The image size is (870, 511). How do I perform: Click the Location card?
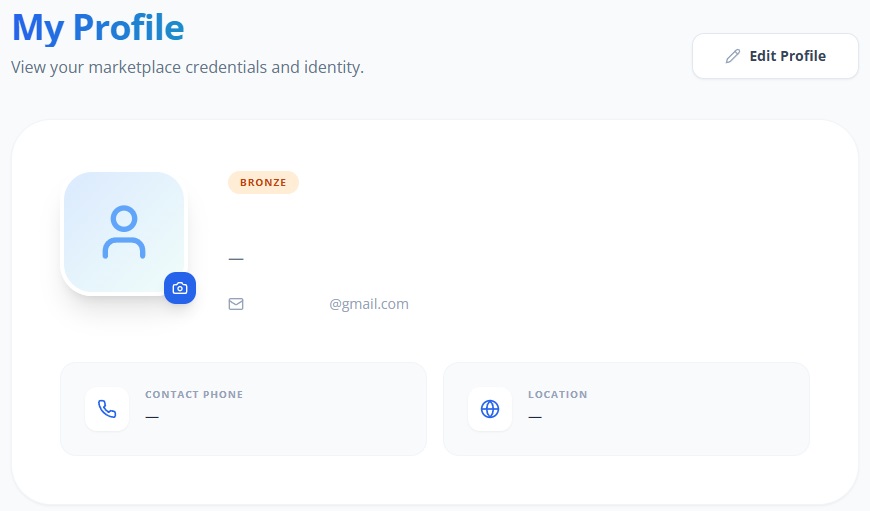coord(626,409)
